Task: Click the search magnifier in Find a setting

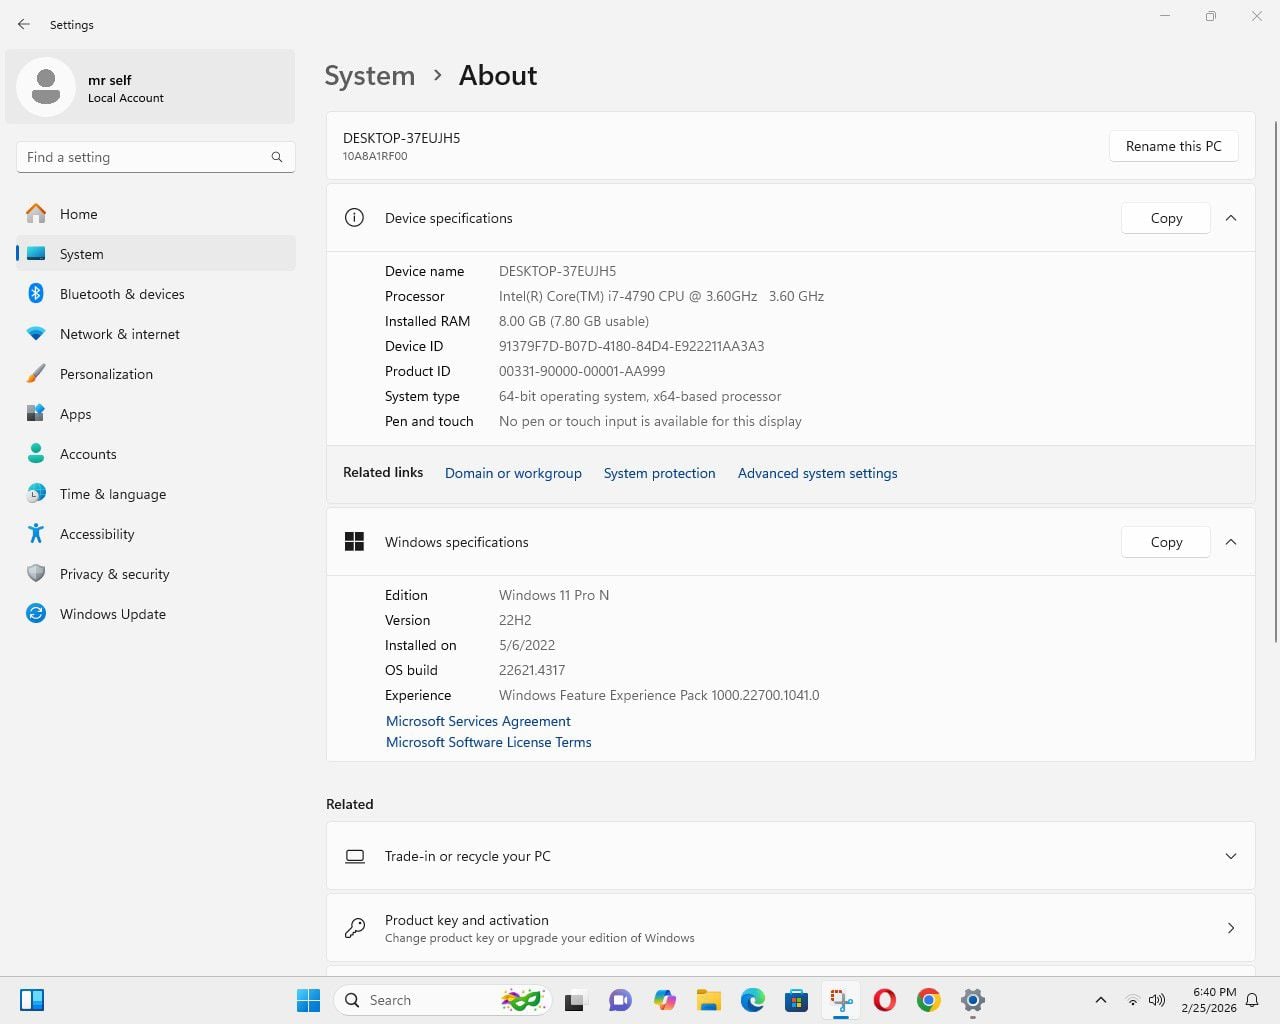Action: pos(277,157)
